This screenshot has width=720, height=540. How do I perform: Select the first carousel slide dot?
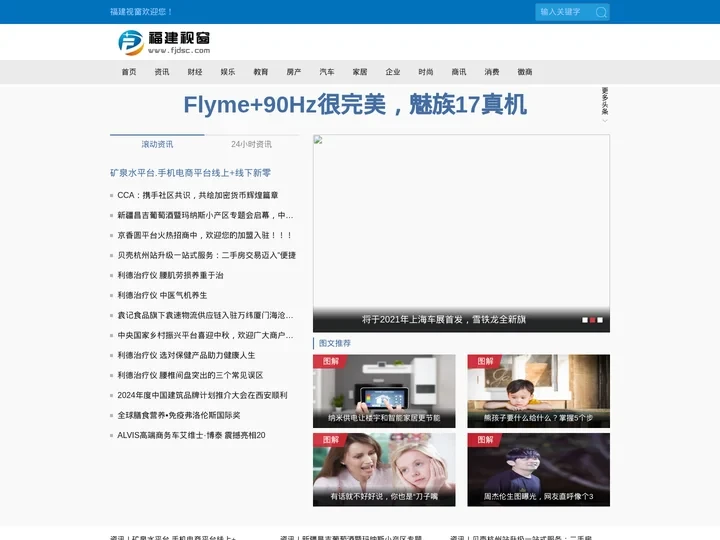(x=585, y=320)
